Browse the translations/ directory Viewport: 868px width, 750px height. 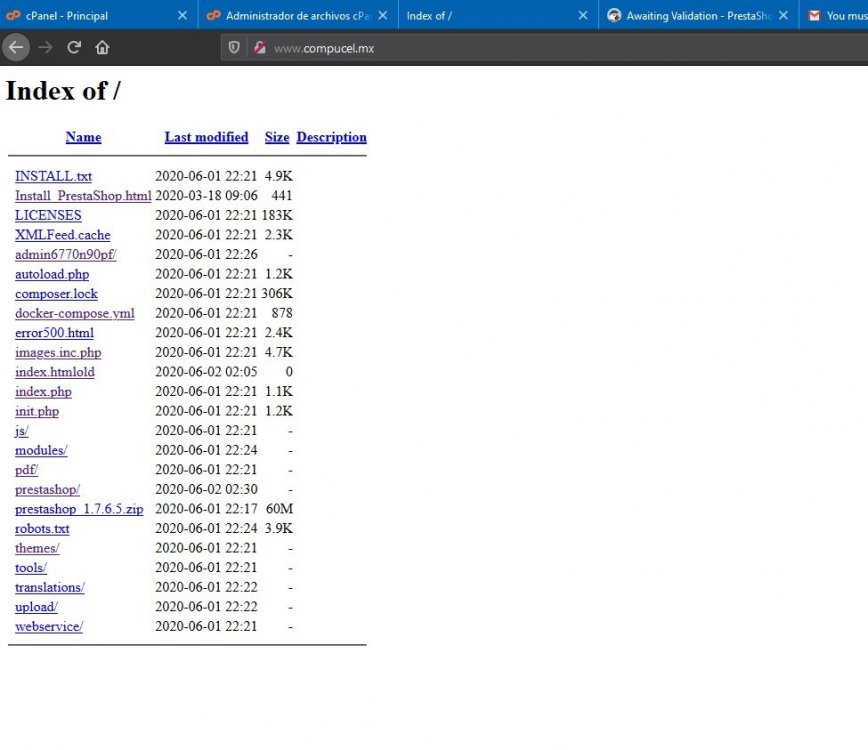click(50, 587)
